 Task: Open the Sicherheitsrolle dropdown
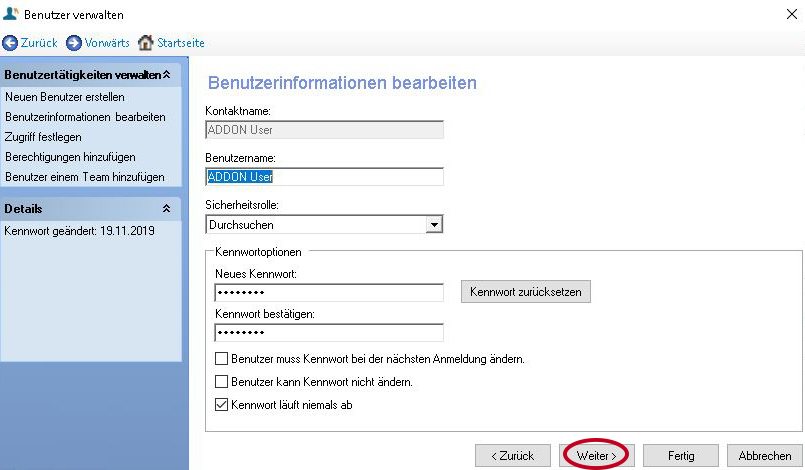tap(434, 224)
